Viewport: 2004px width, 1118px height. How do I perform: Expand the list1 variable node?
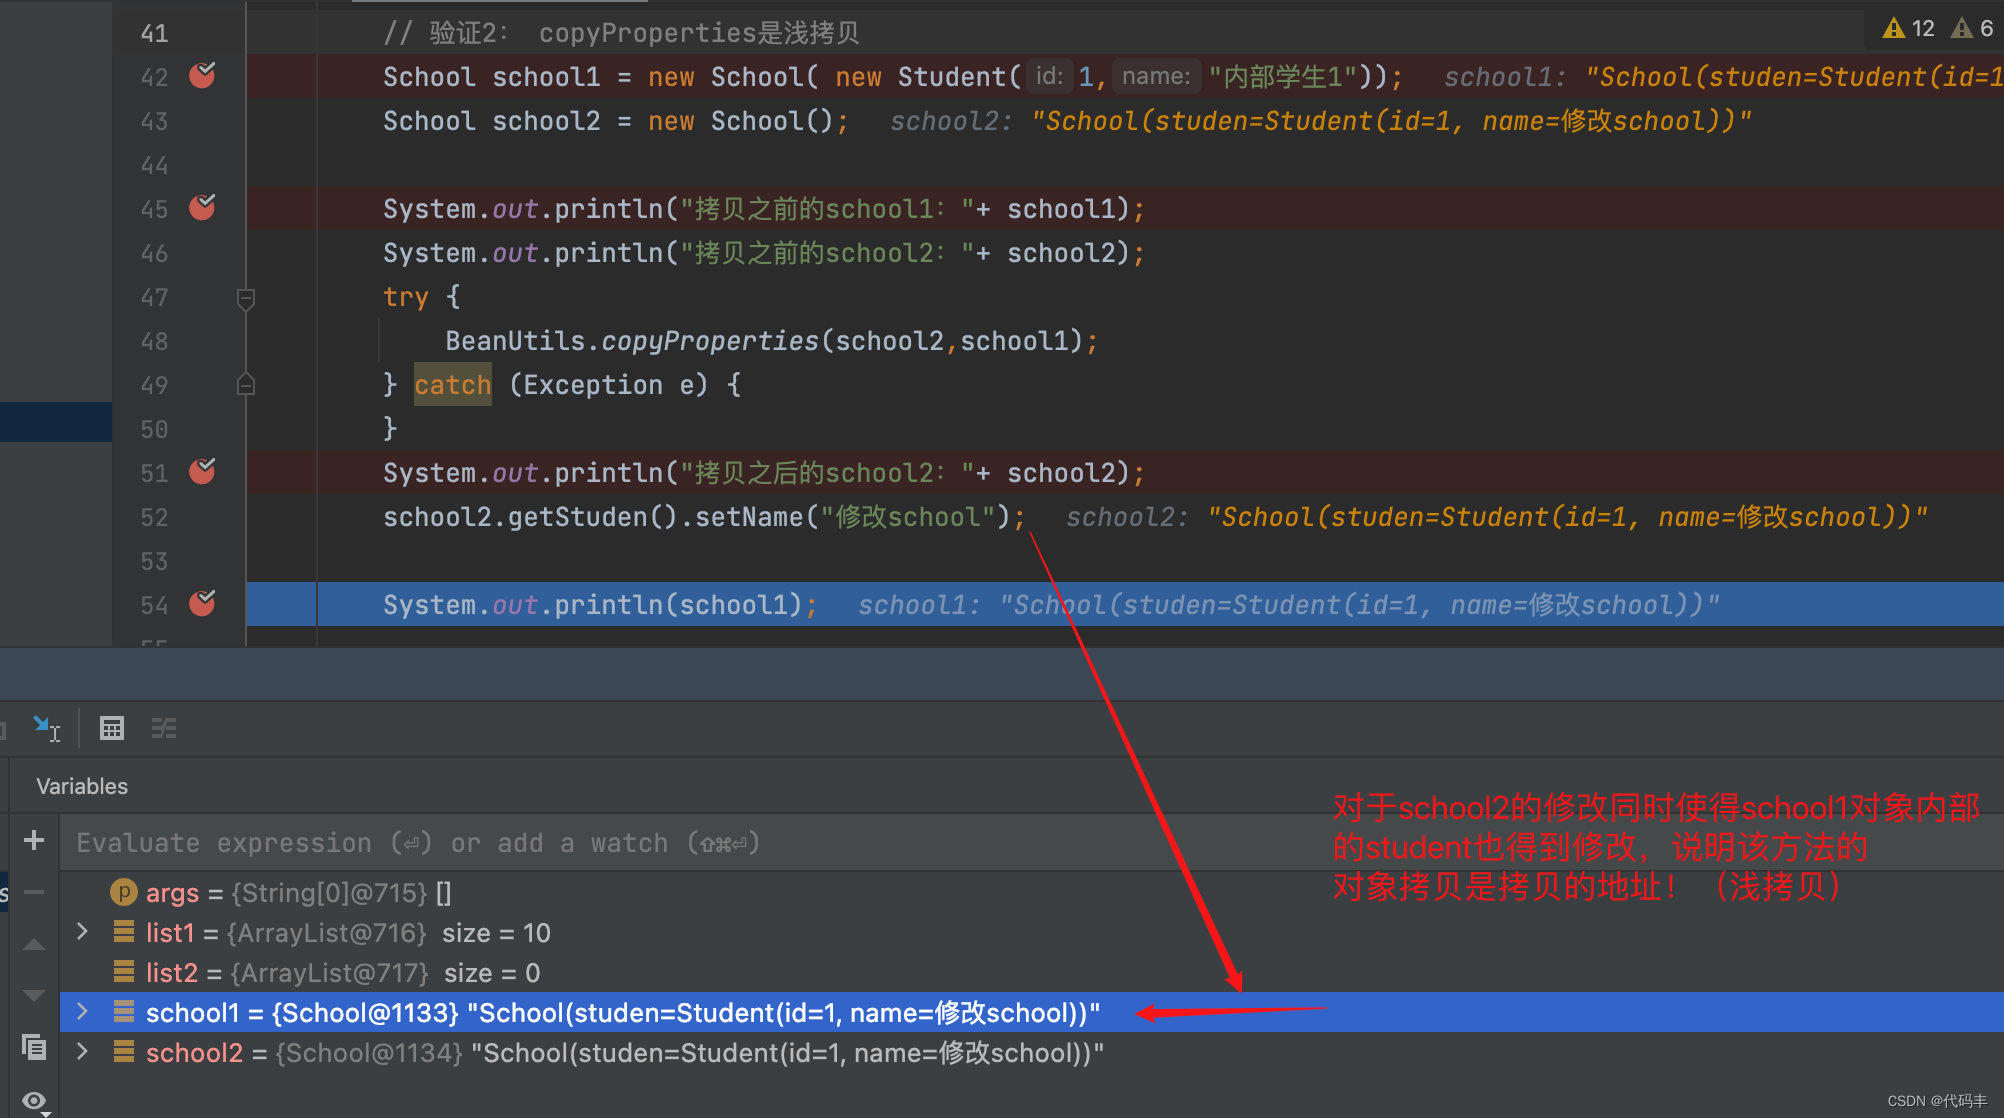click(83, 932)
